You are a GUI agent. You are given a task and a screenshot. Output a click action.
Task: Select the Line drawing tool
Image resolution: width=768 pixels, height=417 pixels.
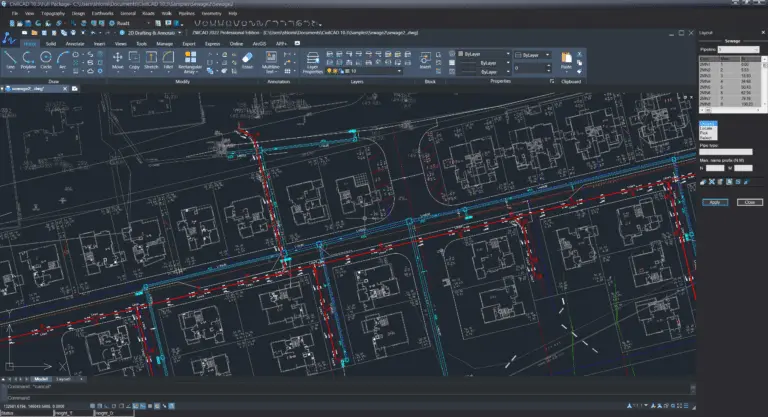click(10, 60)
